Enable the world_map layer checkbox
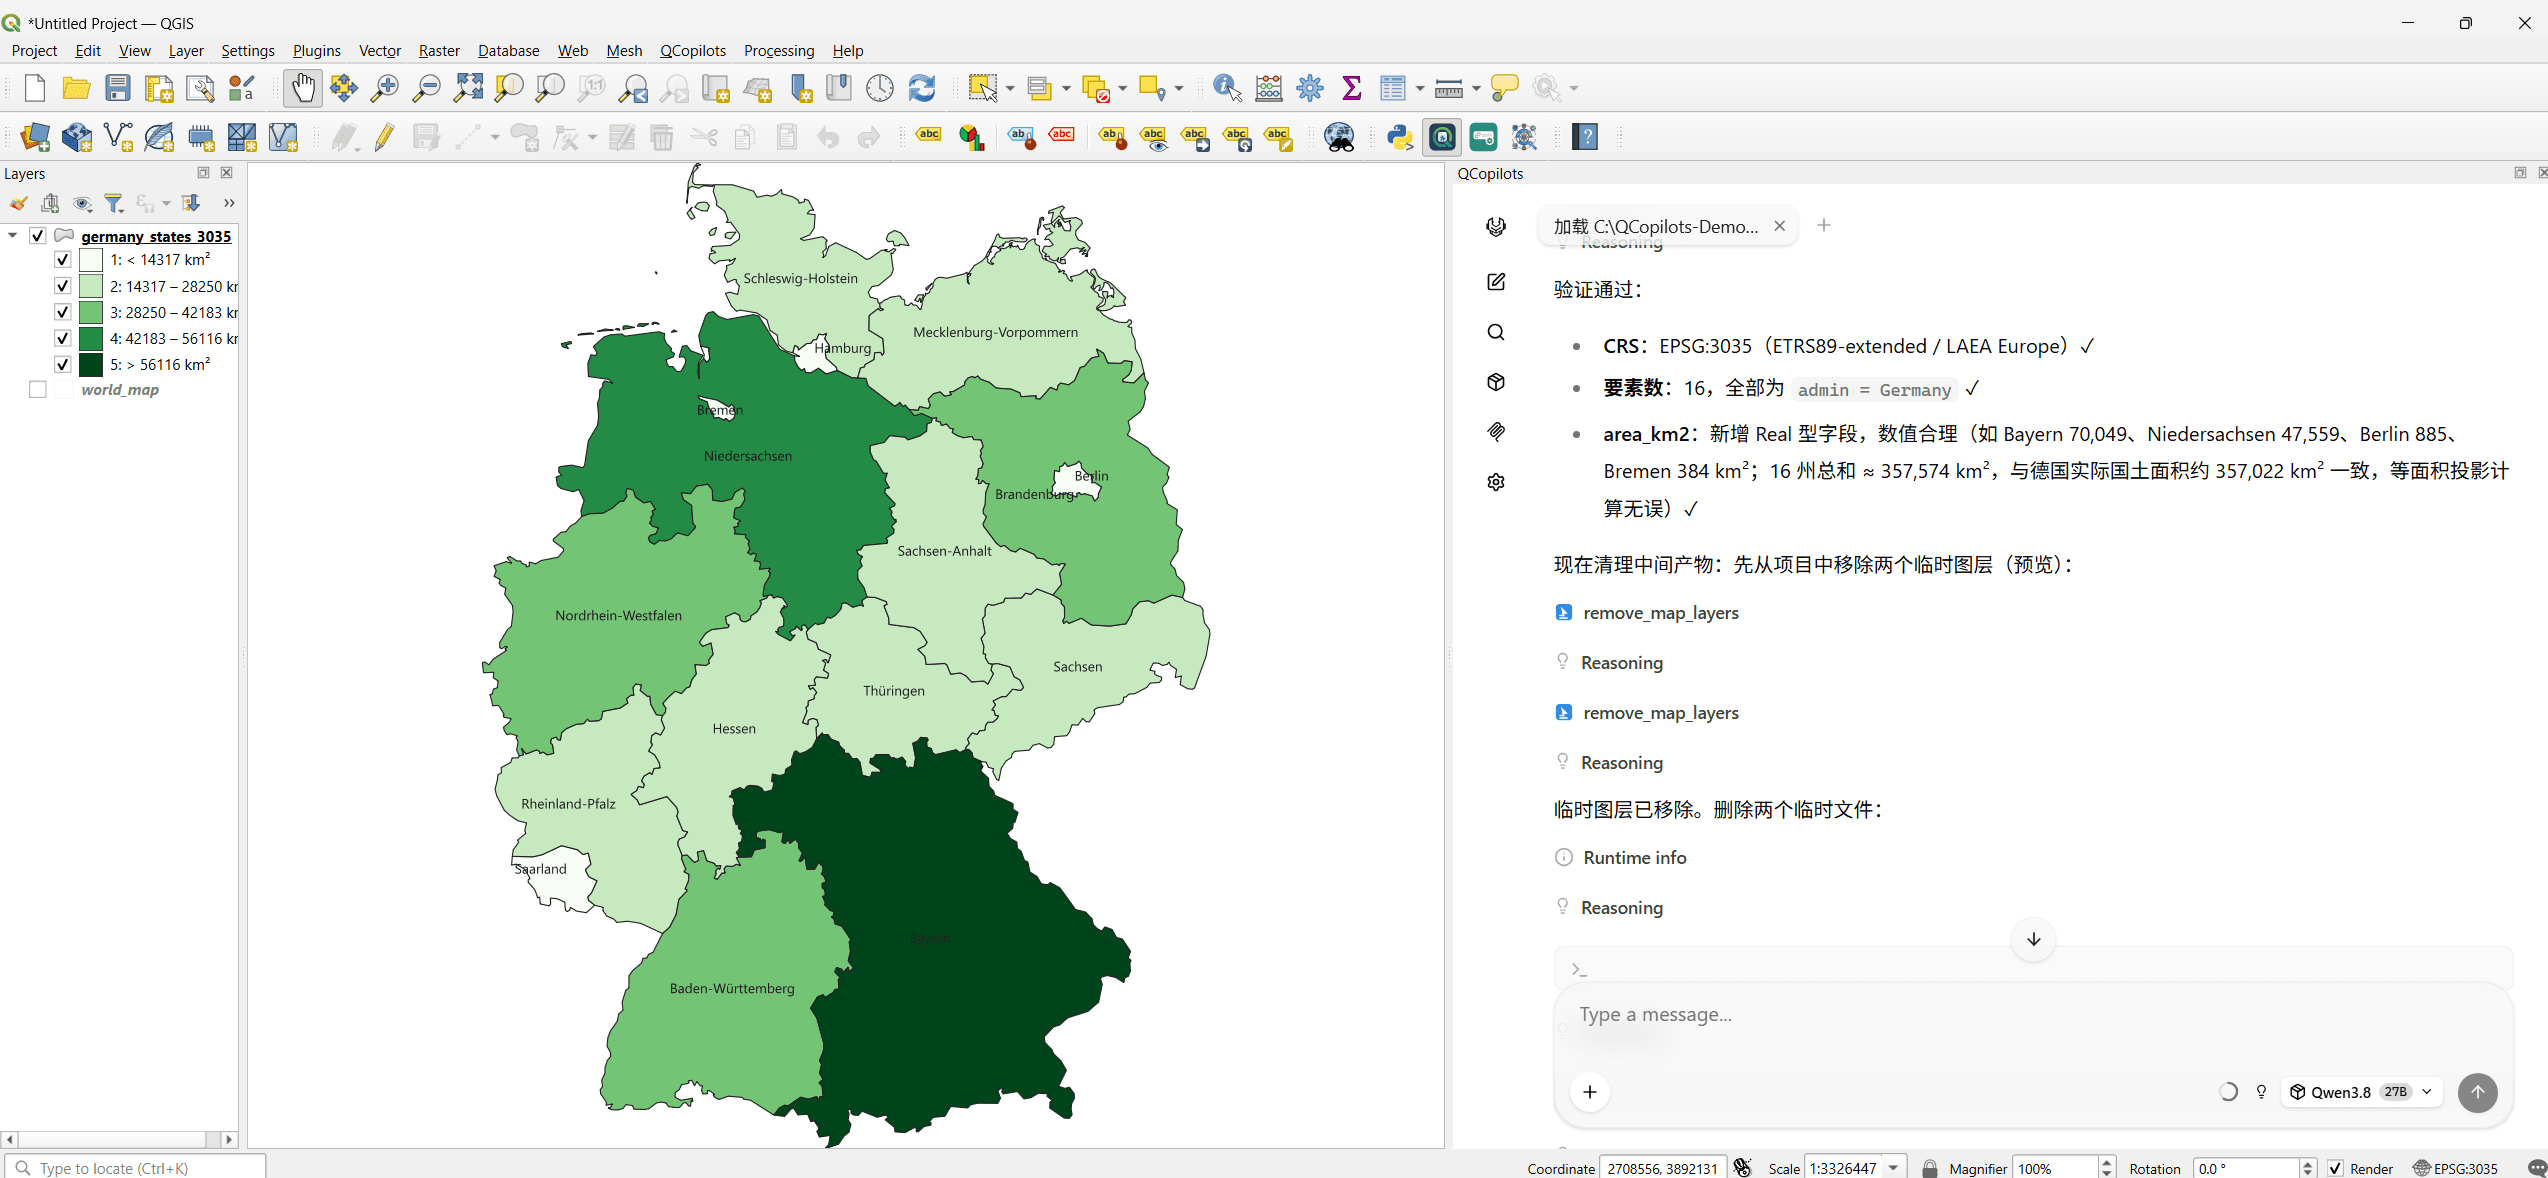 pos(38,390)
